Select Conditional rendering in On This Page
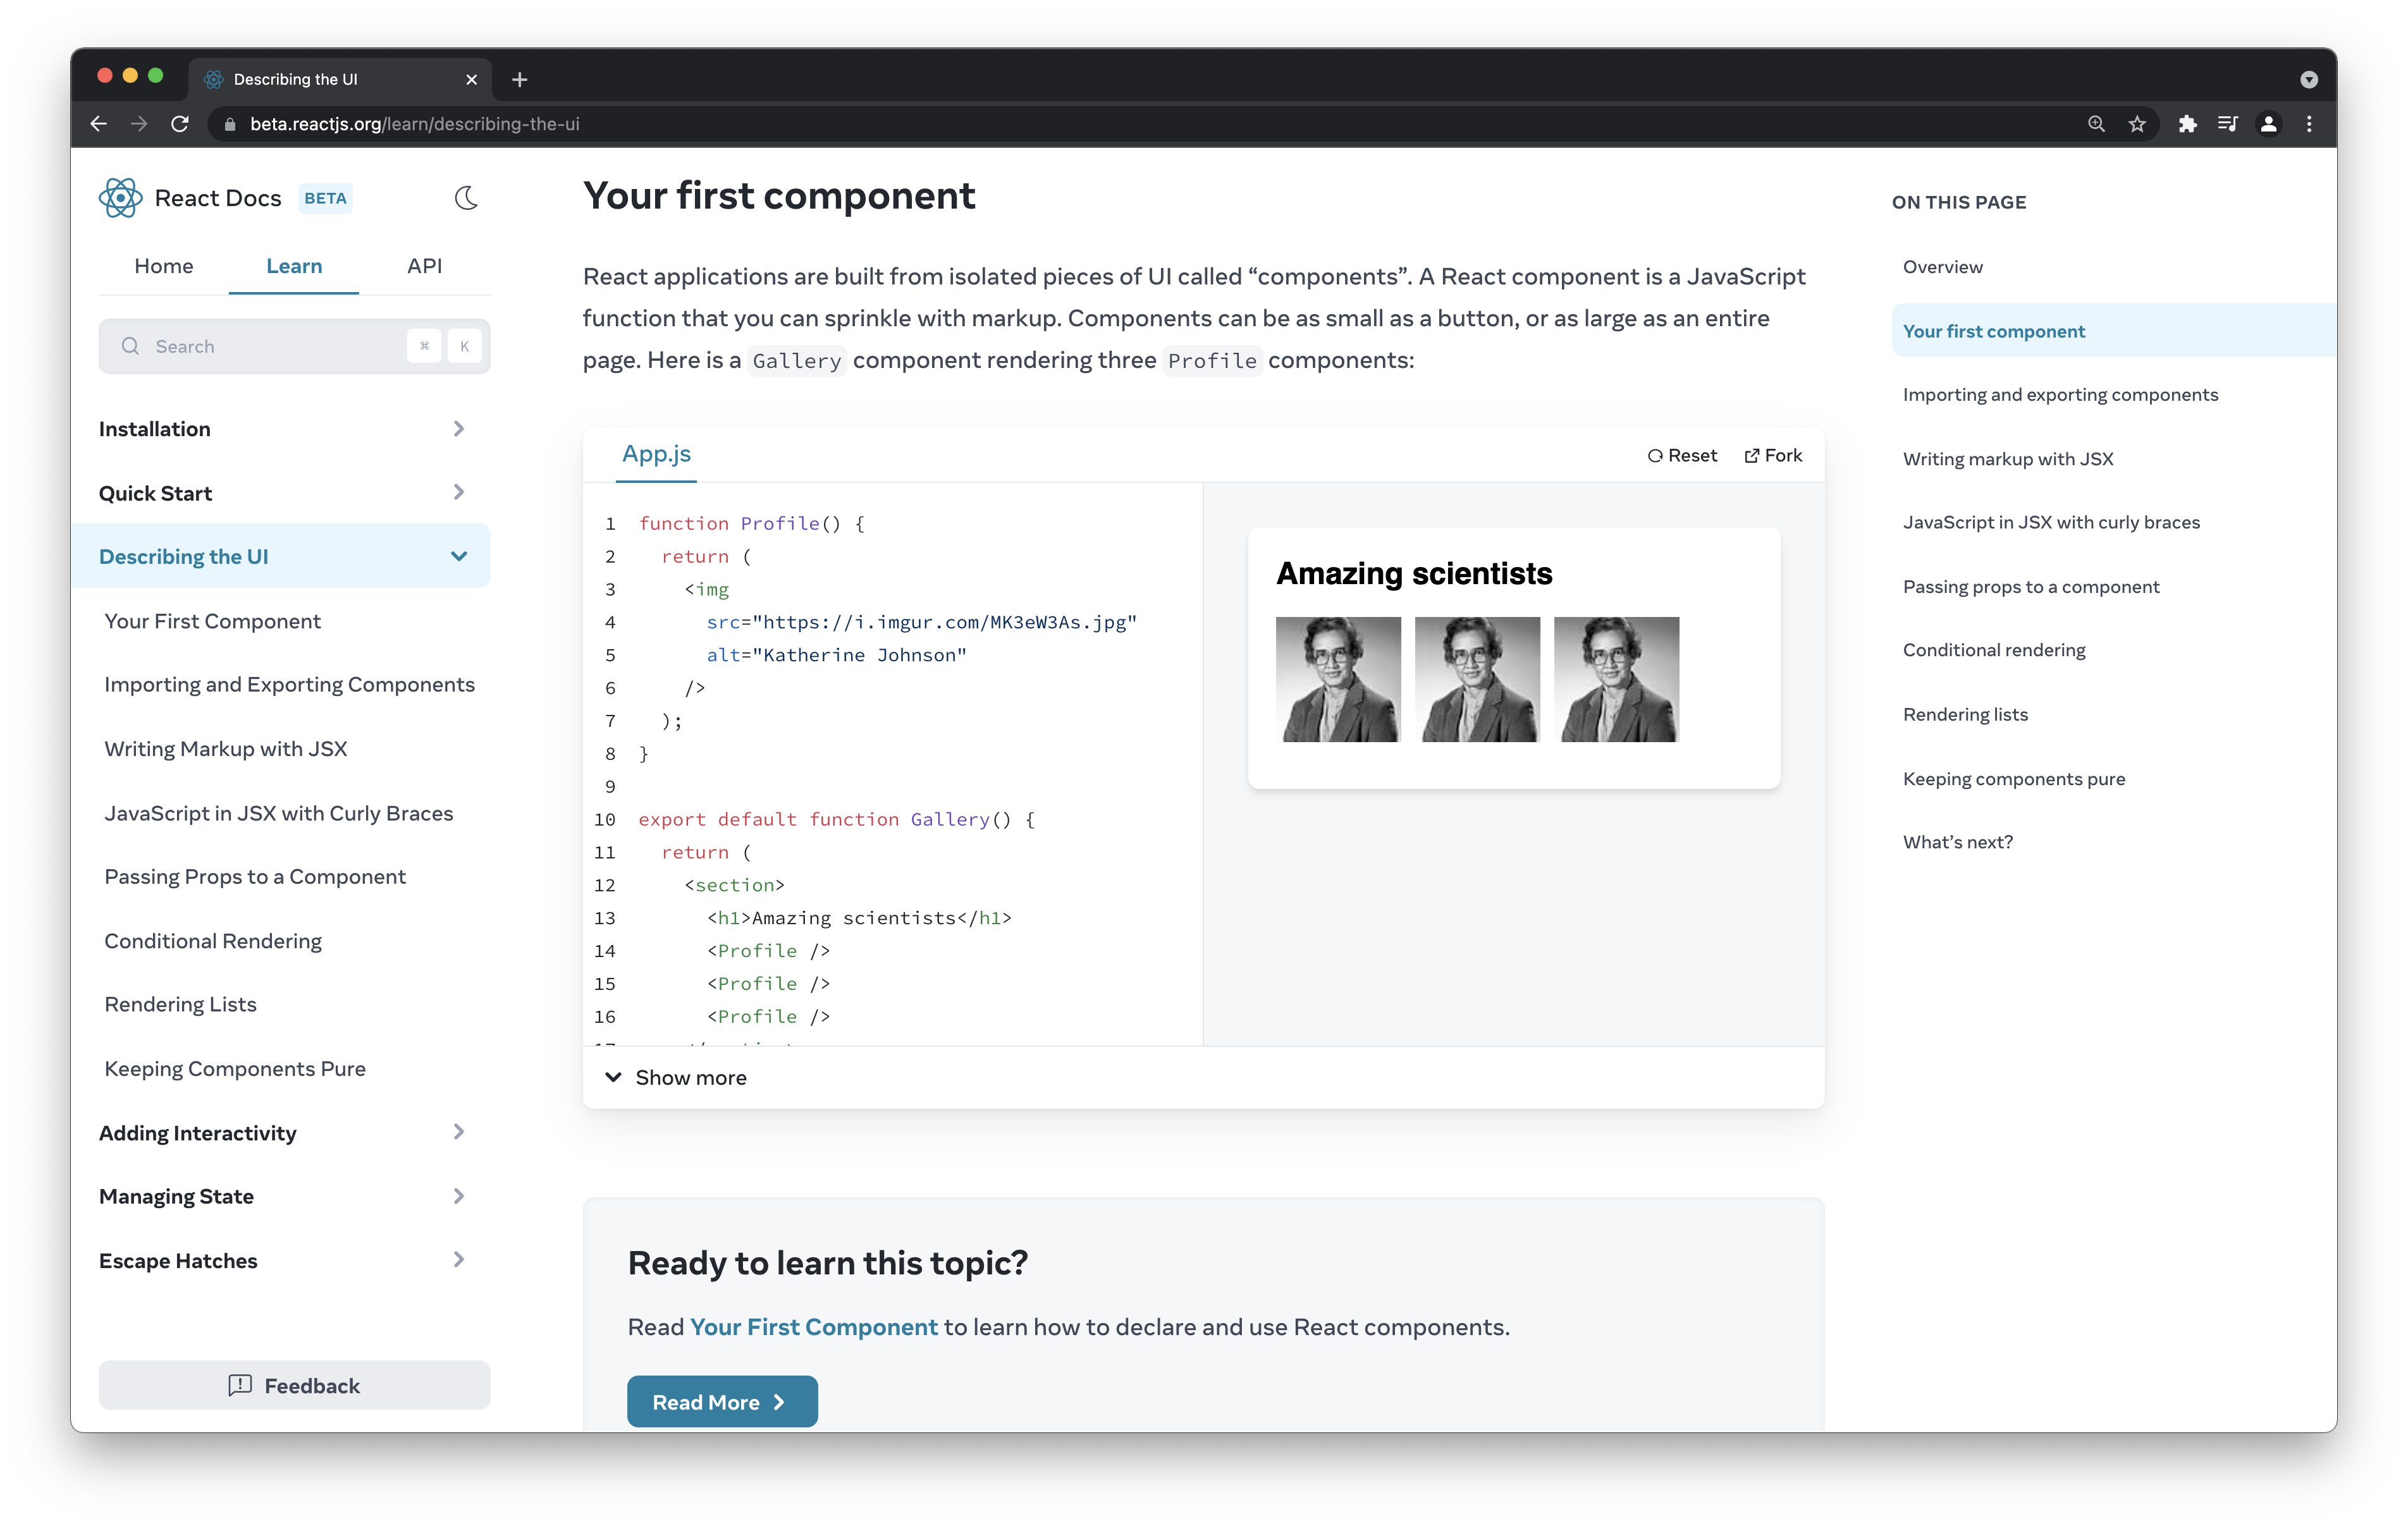 point(1994,649)
